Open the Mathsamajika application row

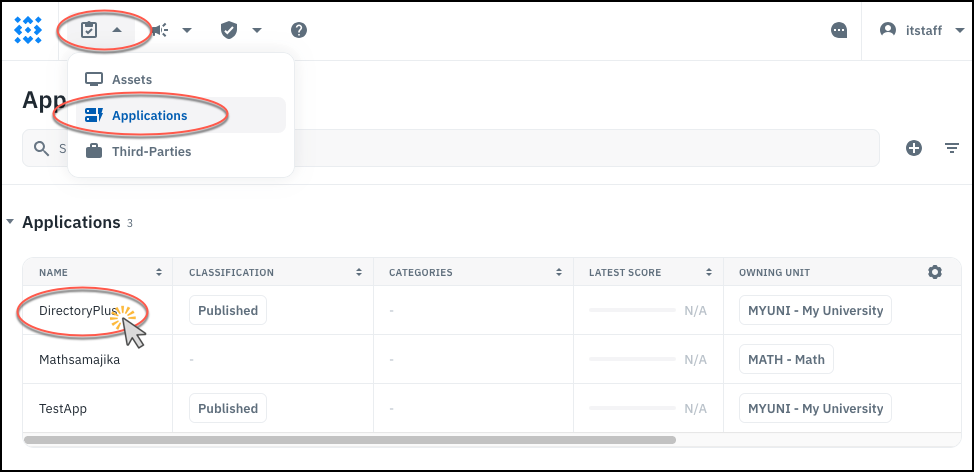pos(79,359)
